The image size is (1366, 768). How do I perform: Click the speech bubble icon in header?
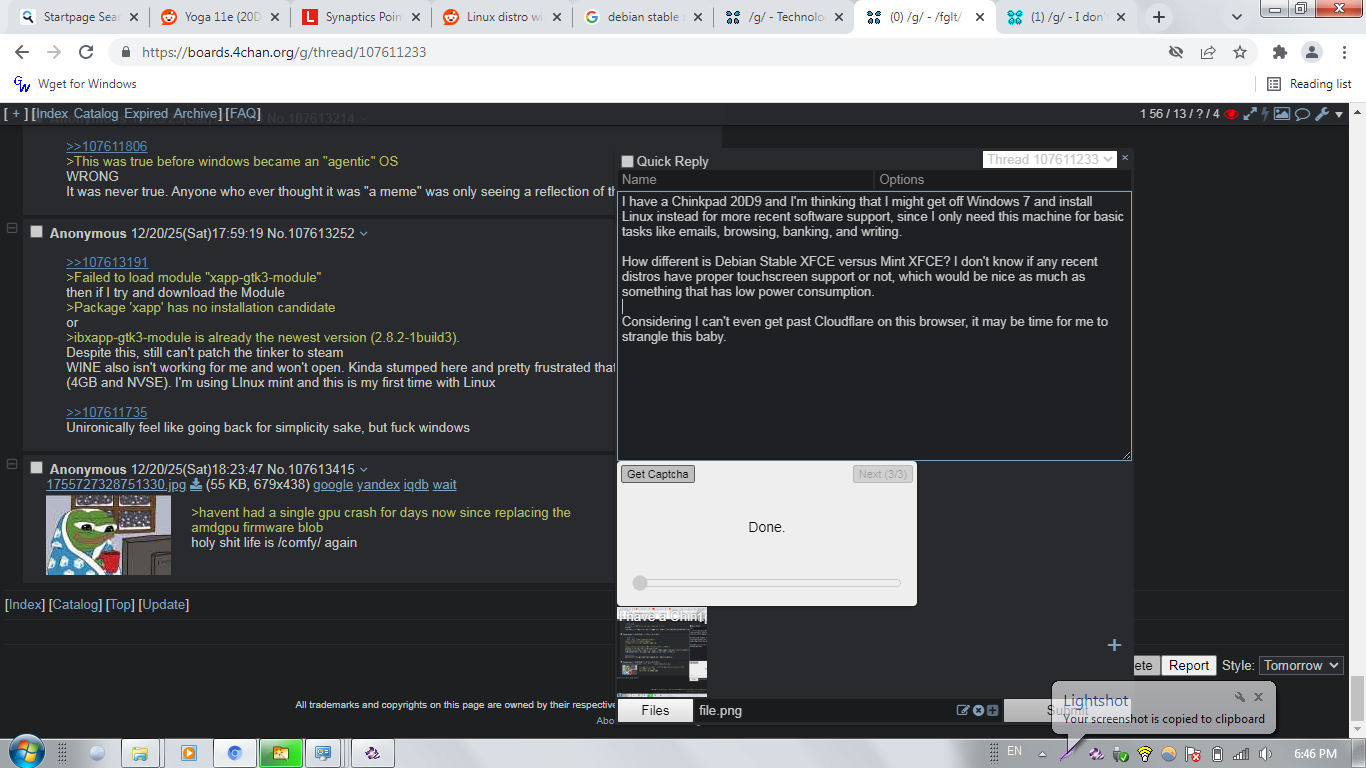pos(1302,114)
